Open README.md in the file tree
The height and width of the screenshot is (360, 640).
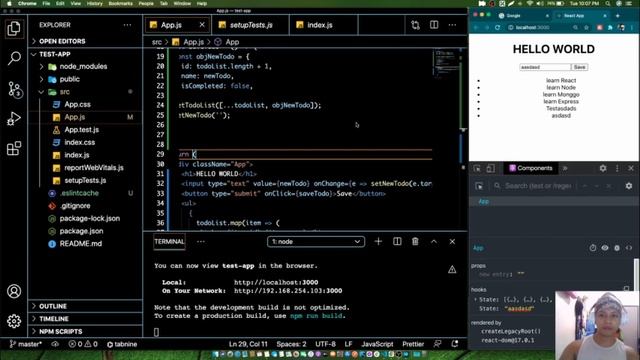pos(81,244)
